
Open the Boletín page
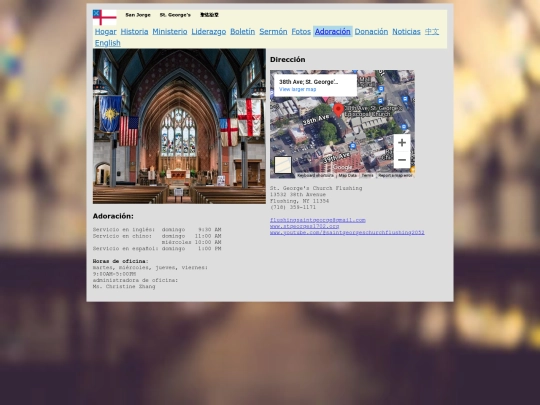[243, 32]
